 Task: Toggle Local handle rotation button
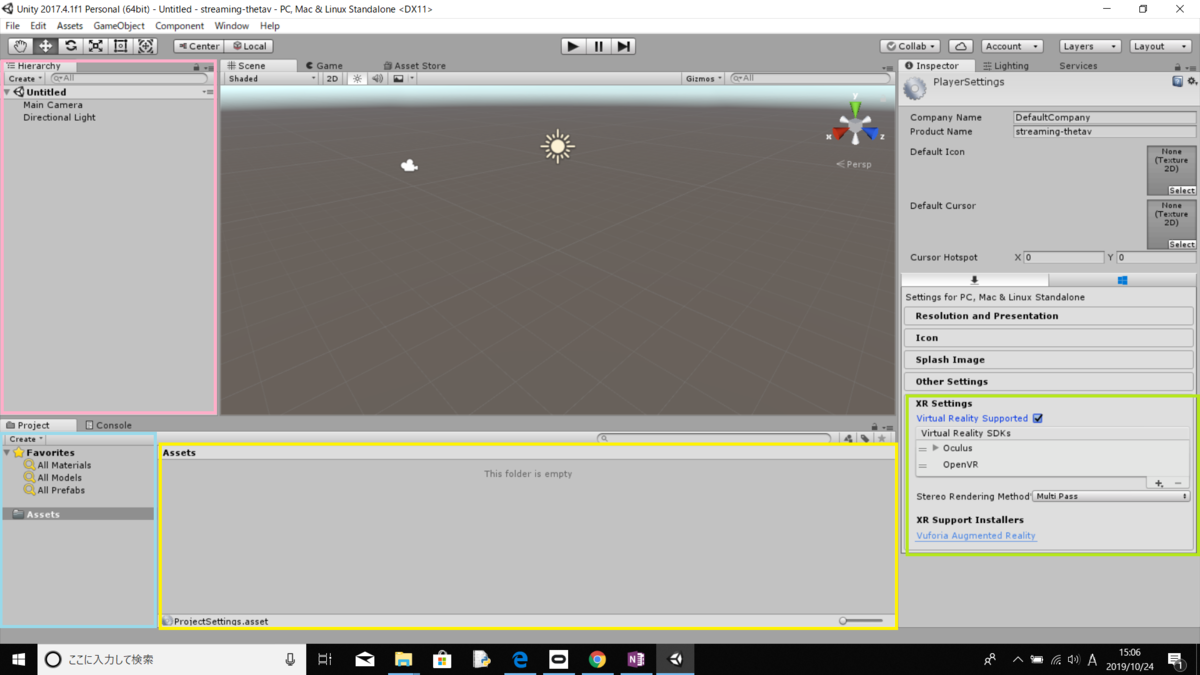coord(248,46)
